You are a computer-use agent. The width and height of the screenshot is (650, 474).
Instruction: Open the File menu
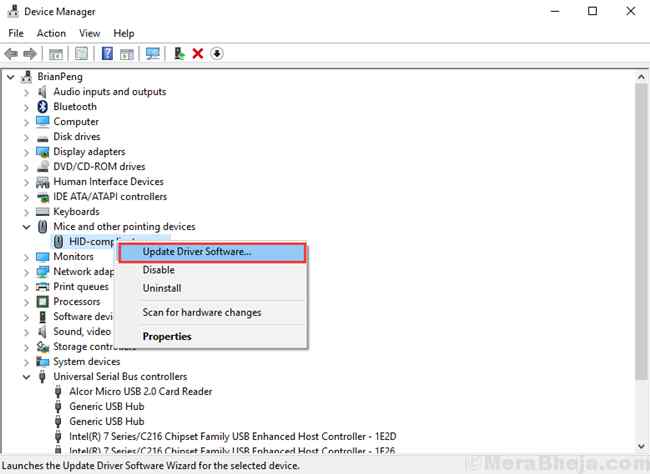(x=16, y=33)
